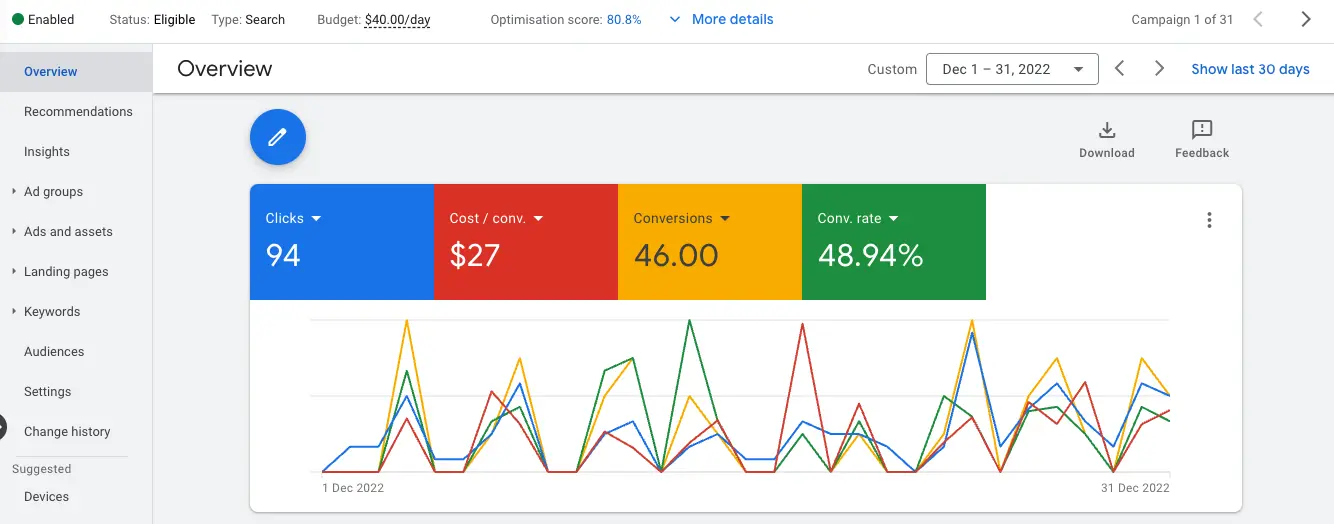Go to next campaign arrow
Viewport: 1334px width, 524px height.
coord(1305,19)
